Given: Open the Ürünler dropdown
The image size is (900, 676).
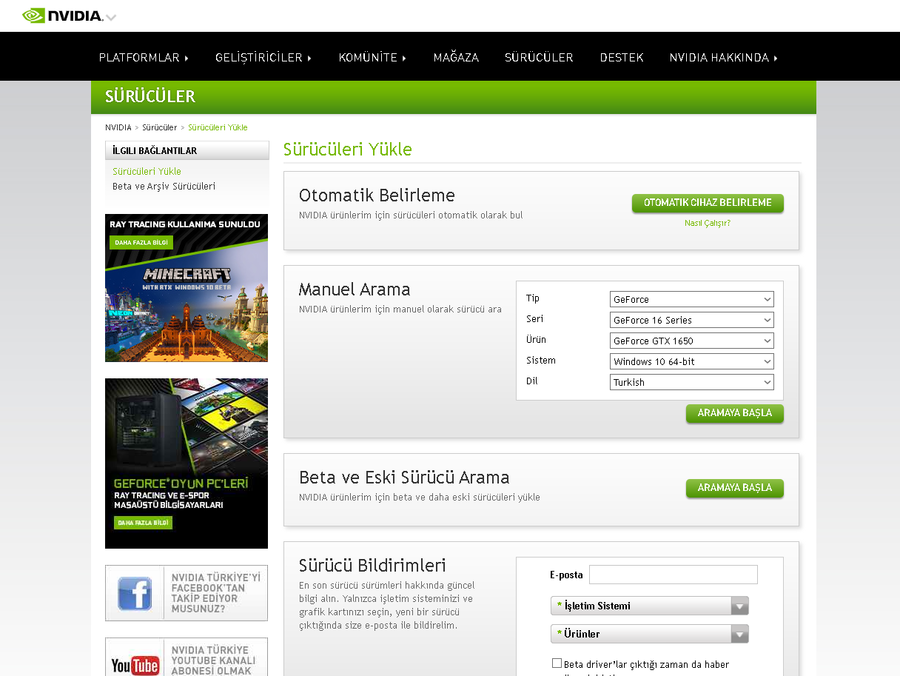Looking at the screenshot, I should [649, 634].
